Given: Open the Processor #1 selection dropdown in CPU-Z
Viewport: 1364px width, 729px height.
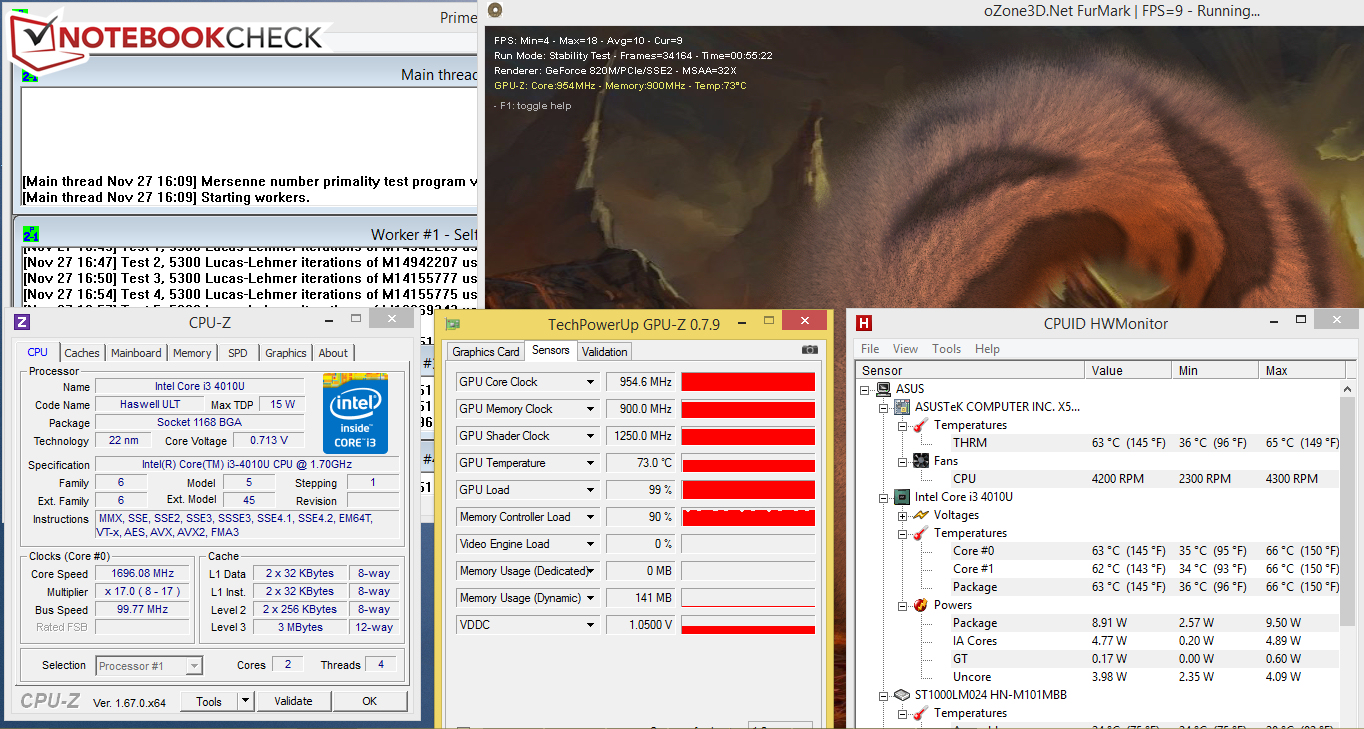Looking at the screenshot, I should click(x=194, y=665).
